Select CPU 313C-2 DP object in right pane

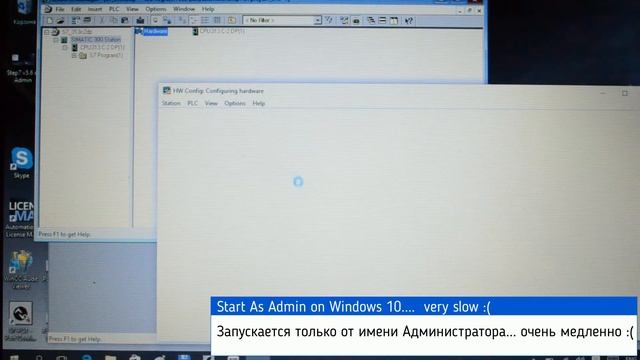pyautogui.click(x=219, y=31)
